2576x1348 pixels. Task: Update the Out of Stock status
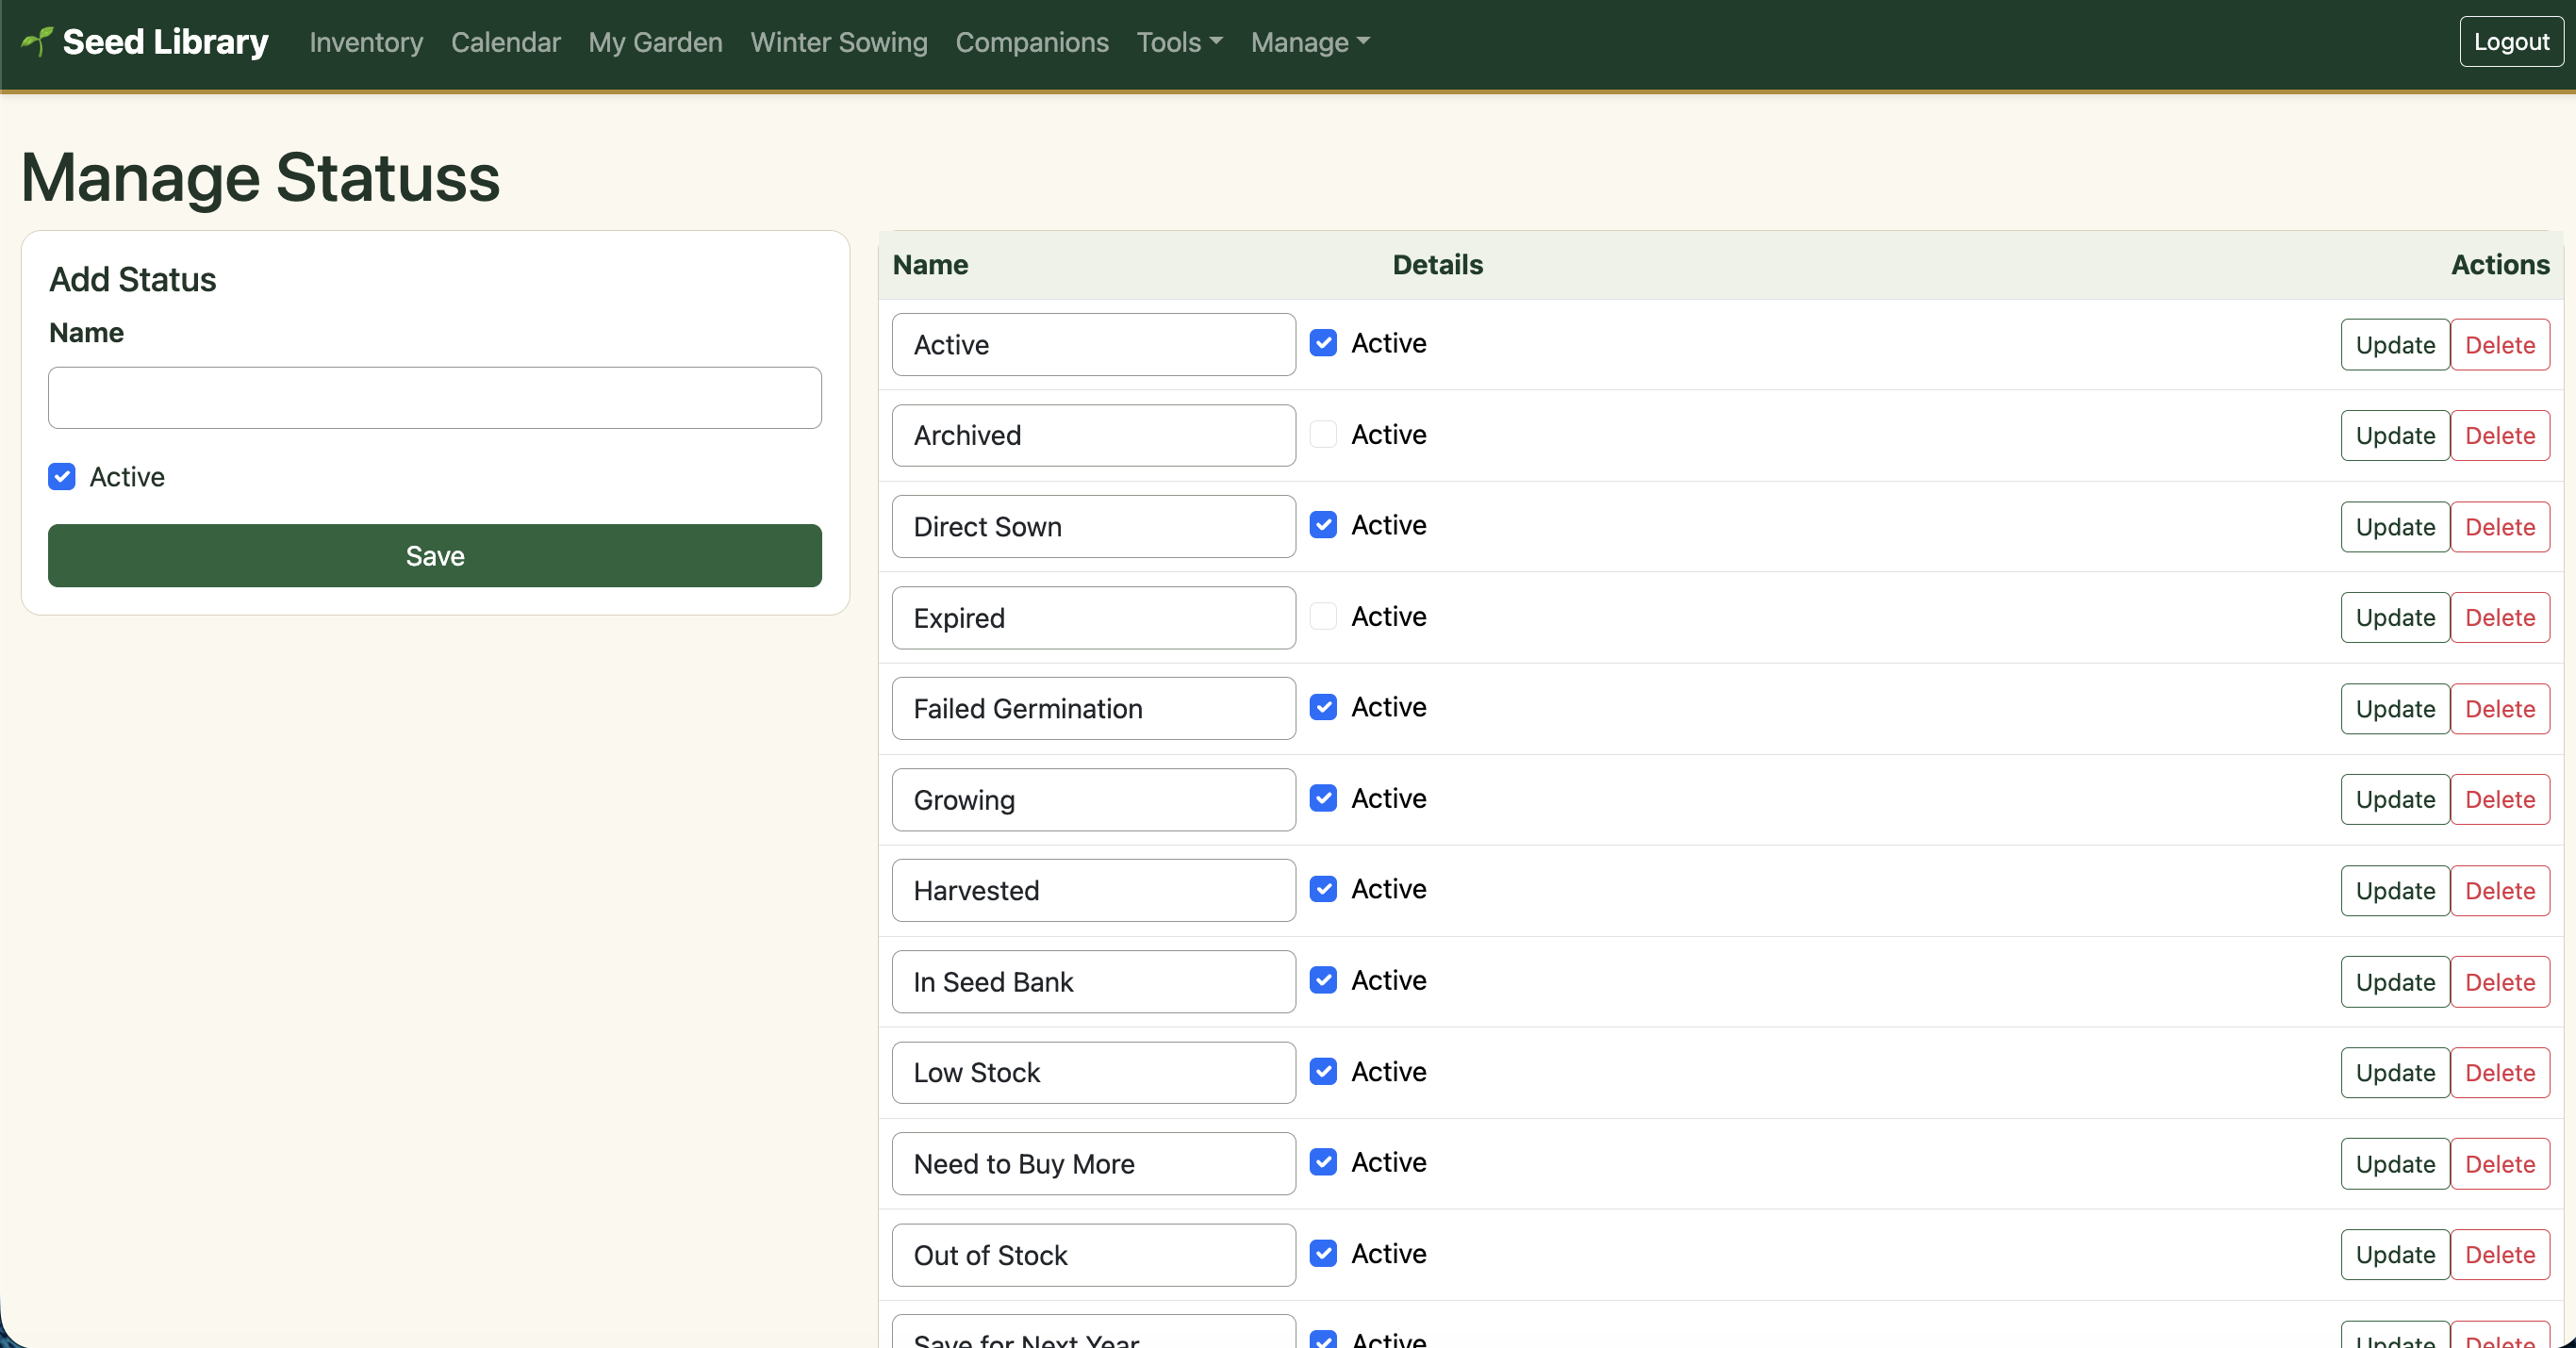pos(2394,1255)
